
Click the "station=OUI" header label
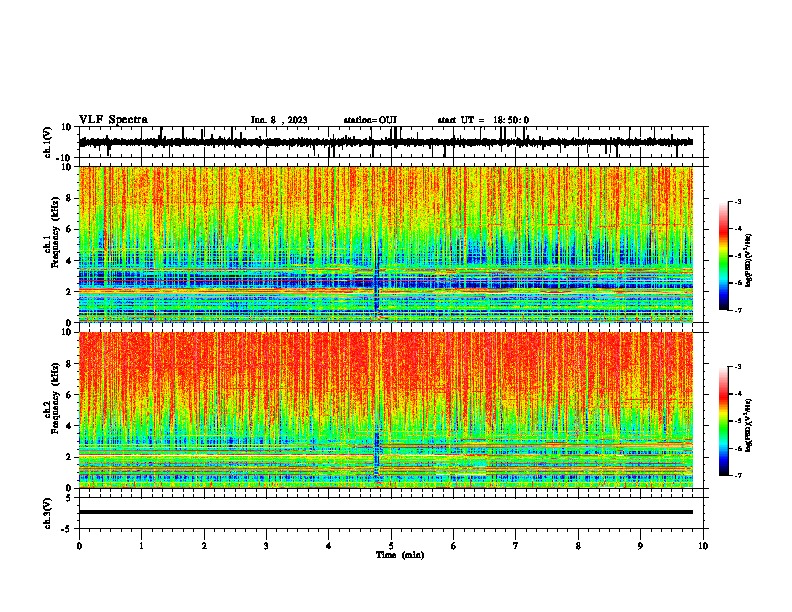coord(370,120)
